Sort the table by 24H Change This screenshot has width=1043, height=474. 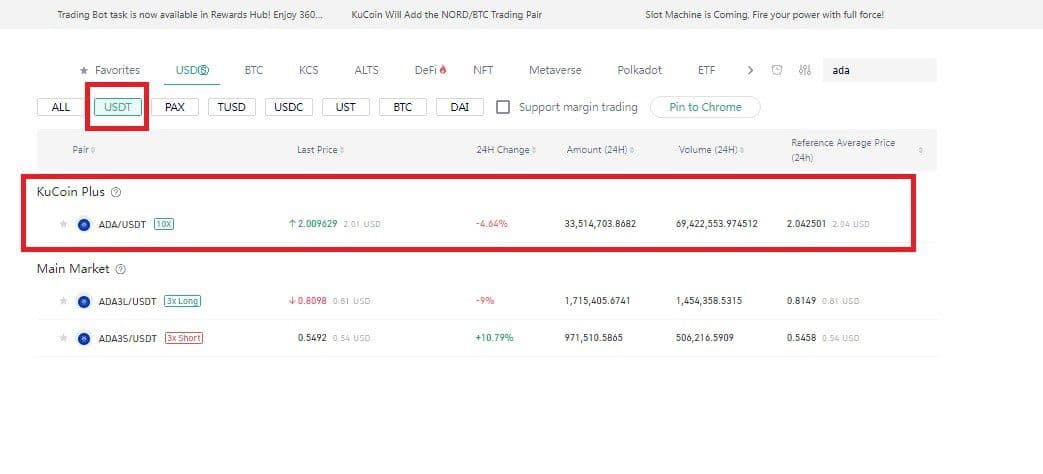[506, 150]
